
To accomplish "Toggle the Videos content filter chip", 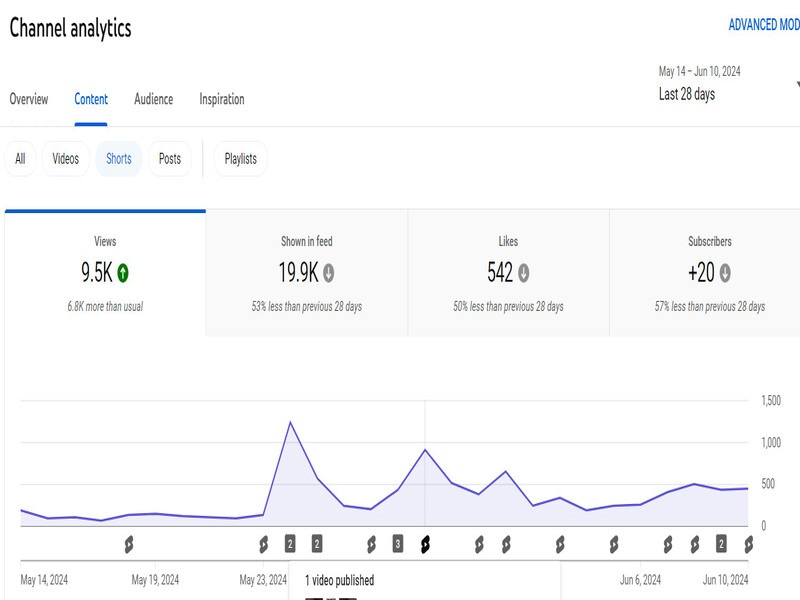I will coord(67,157).
